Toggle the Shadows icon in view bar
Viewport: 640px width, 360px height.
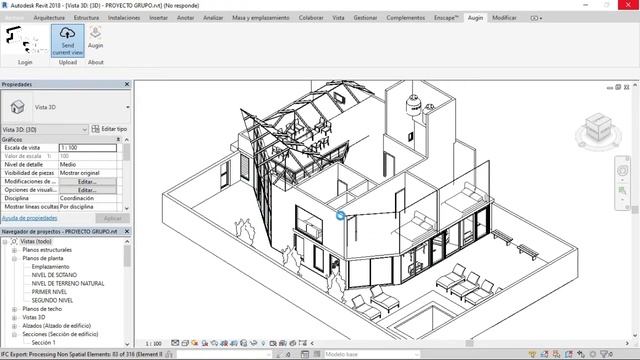(204, 343)
